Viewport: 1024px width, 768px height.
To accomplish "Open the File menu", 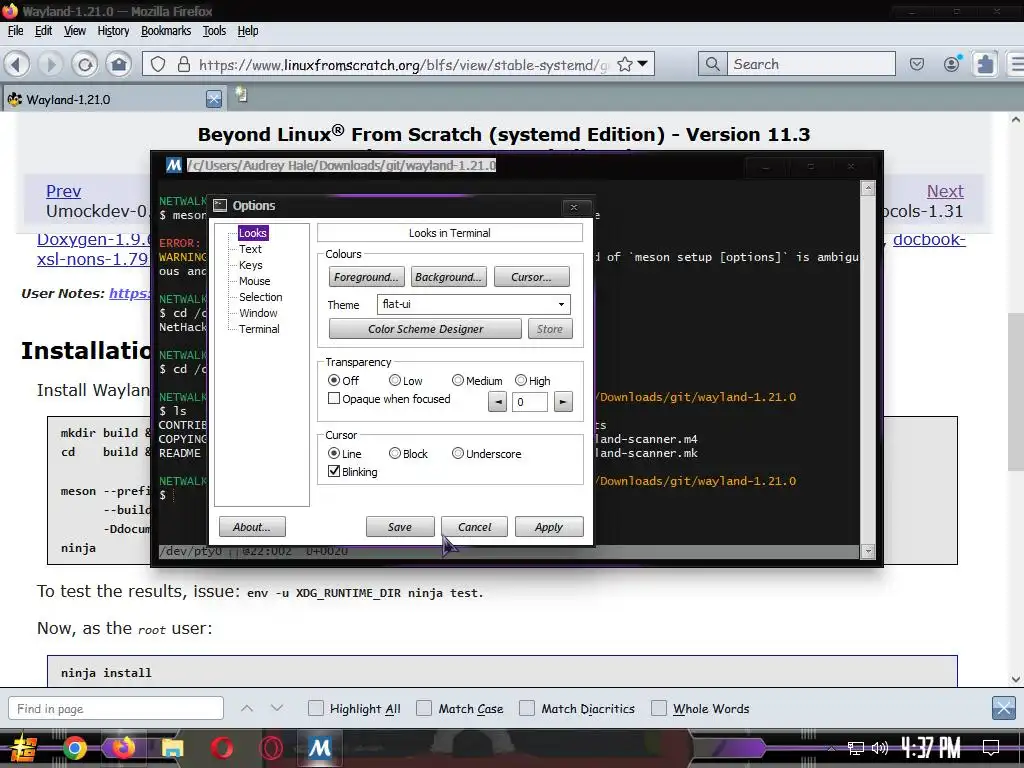I will tap(15, 31).
